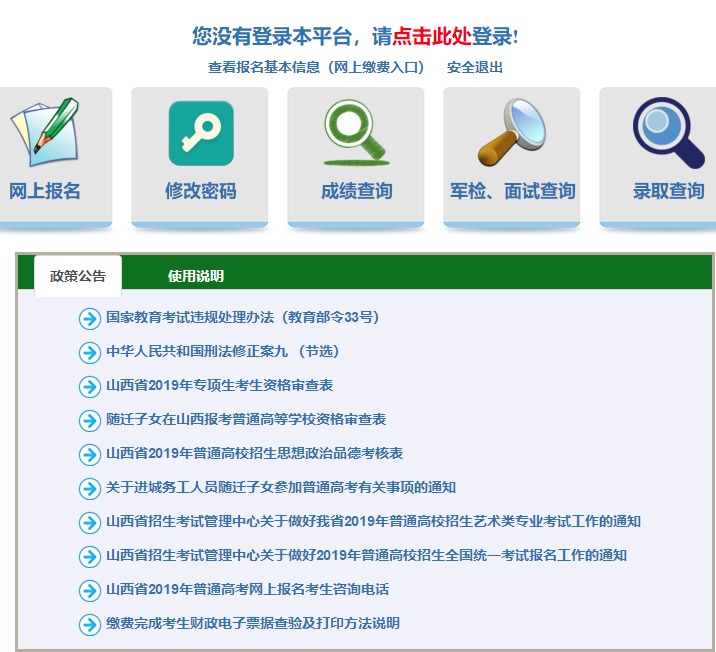Screen dimensions: 716x652
Task: Click the red 点击此处 login link
Action: [431, 37]
